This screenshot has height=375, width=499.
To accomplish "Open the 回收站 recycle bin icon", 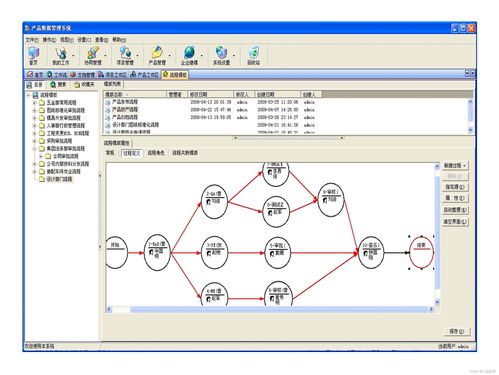I will pyautogui.click(x=253, y=56).
